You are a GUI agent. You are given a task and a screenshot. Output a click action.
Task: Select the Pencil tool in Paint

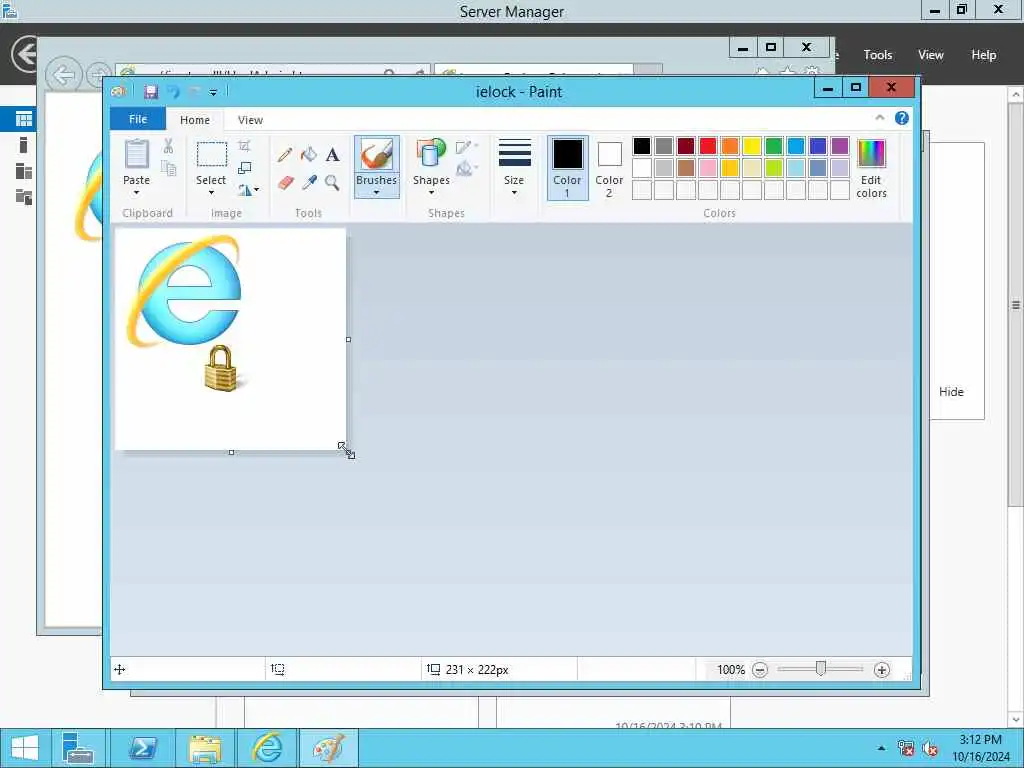pyautogui.click(x=285, y=155)
